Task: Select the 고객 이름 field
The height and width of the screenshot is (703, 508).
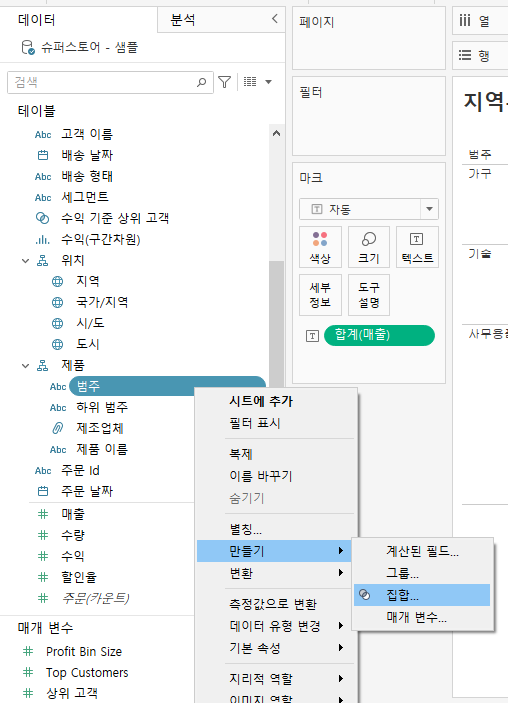Action: click(x=87, y=134)
